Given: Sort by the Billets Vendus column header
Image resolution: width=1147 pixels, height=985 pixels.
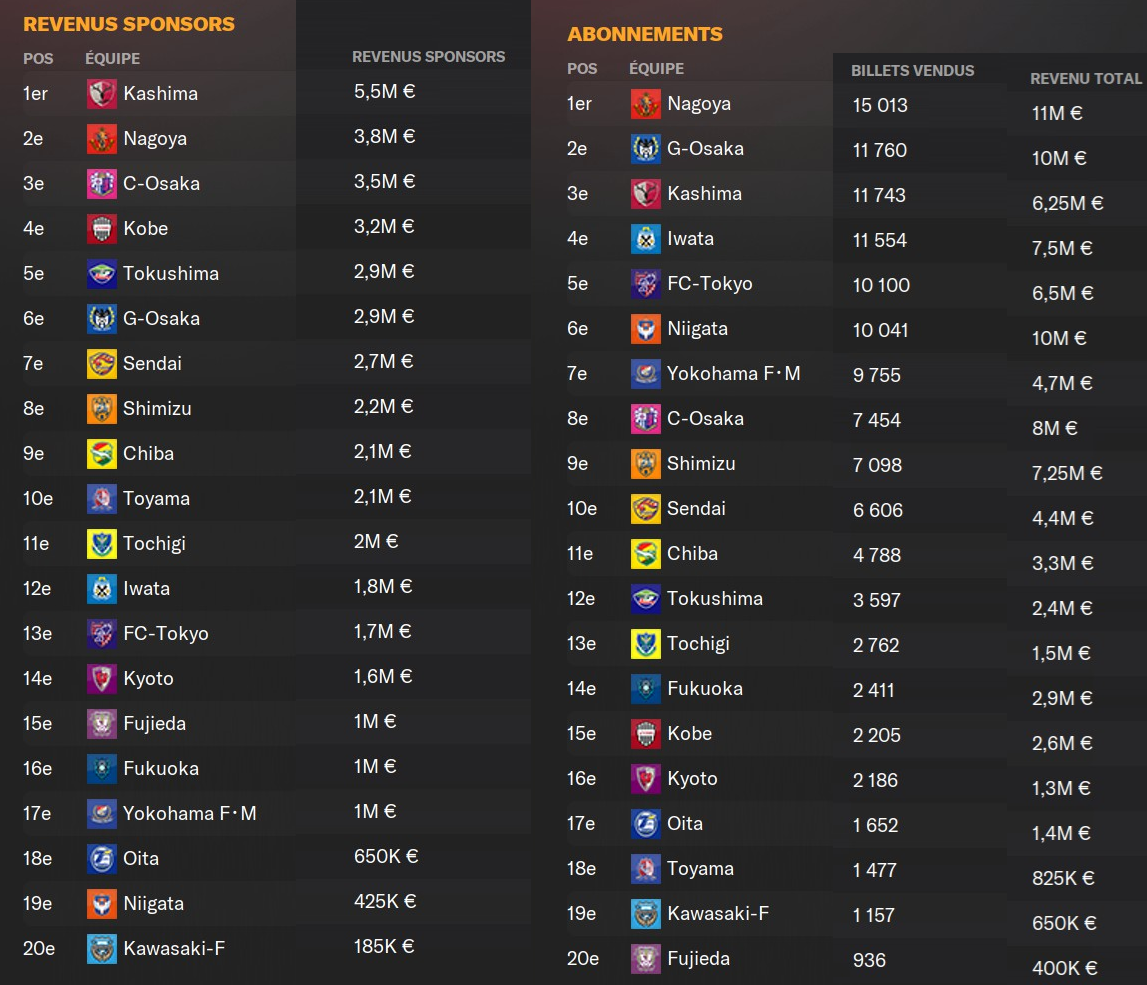Looking at the screenshot, I should click(x=912, y=71).
